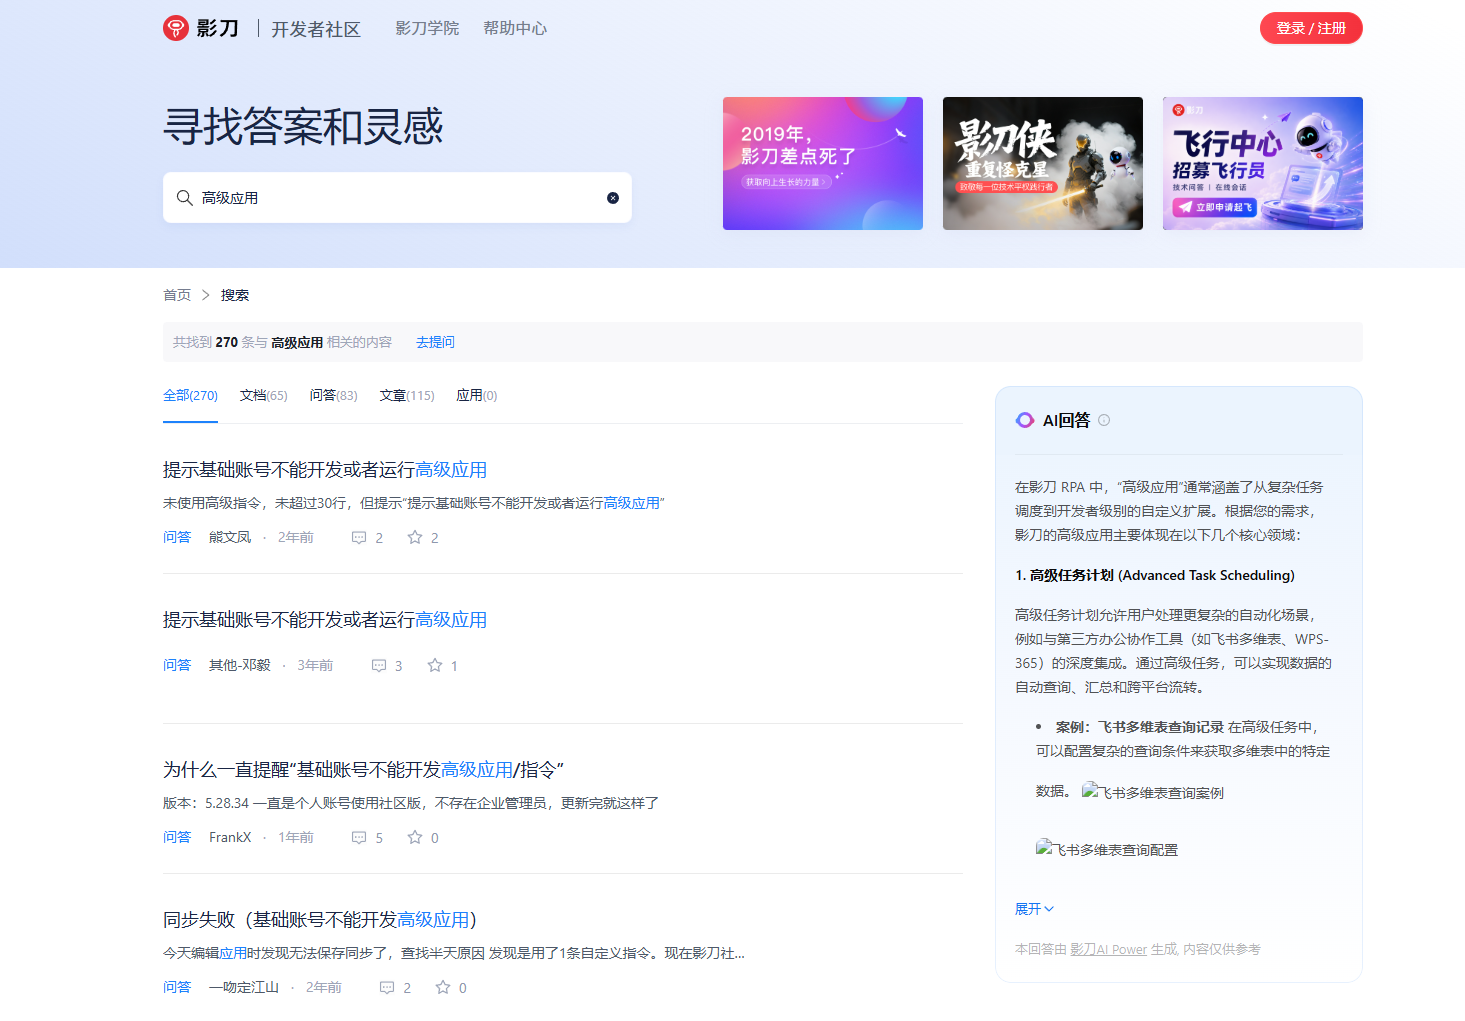Open 熊文凤's 提示基础账号不能开发或者运行高级应用 question

(x=325, y=470)
